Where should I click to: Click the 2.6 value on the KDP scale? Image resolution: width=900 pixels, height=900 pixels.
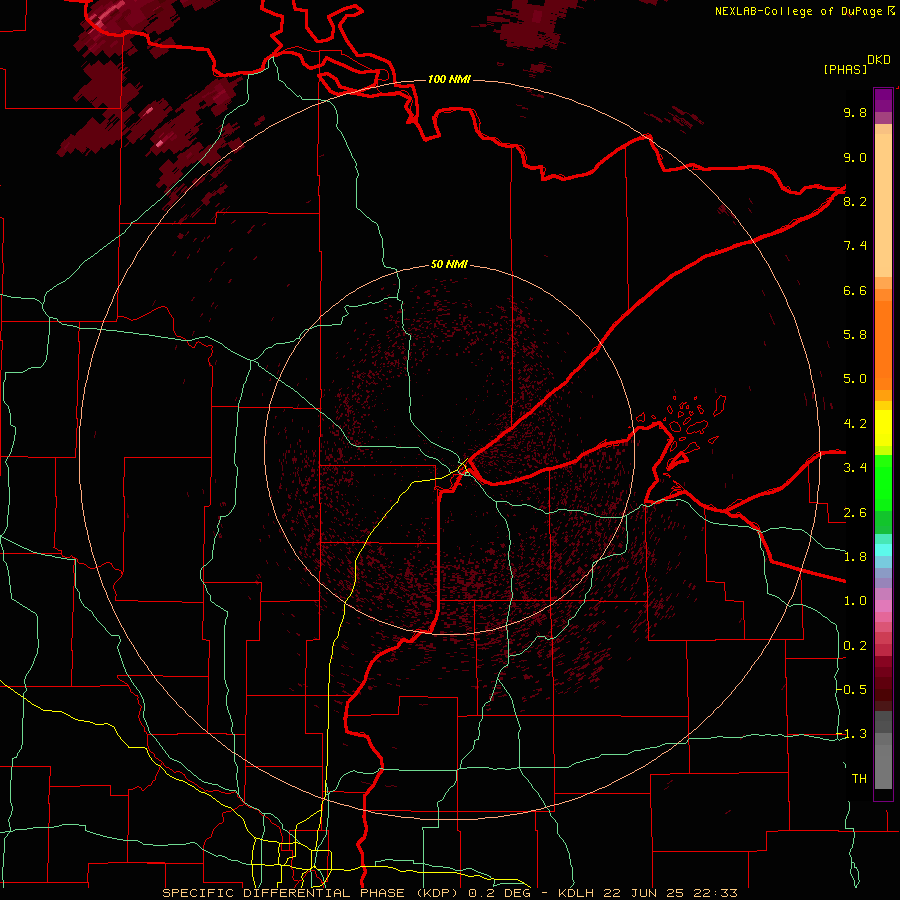click(x=855, y=513)
